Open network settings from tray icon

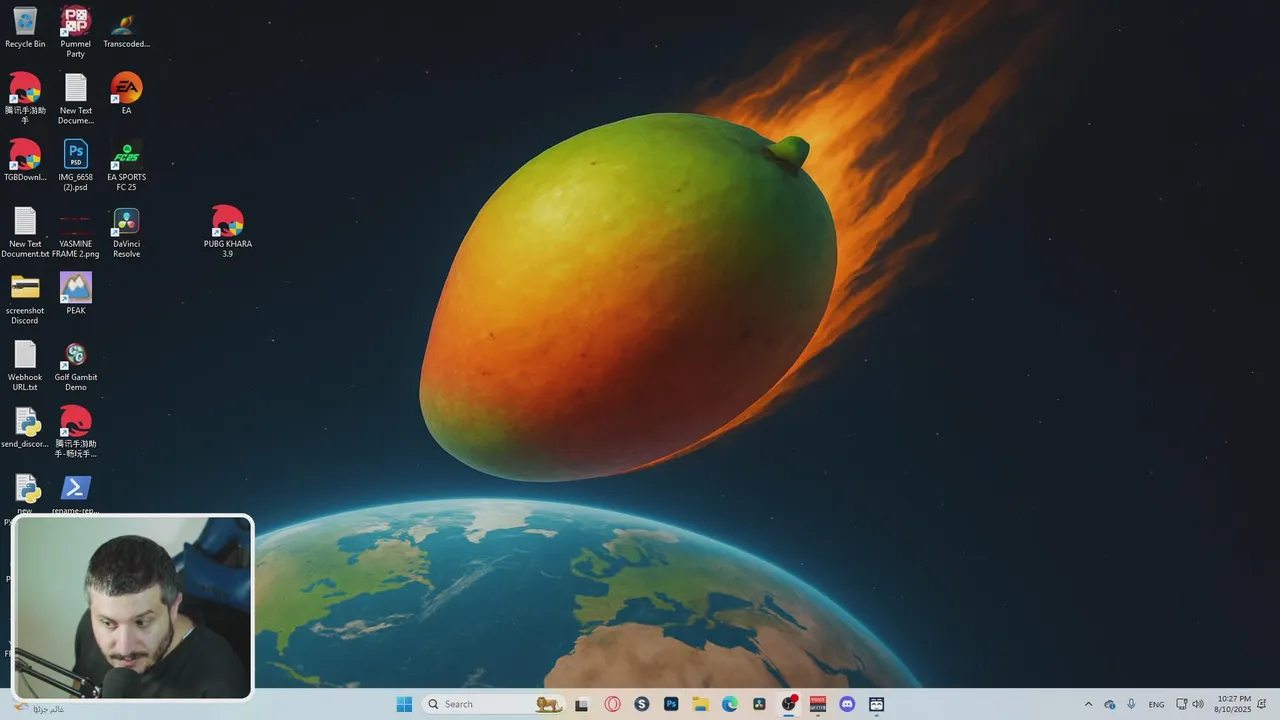tap(1181, 704)
